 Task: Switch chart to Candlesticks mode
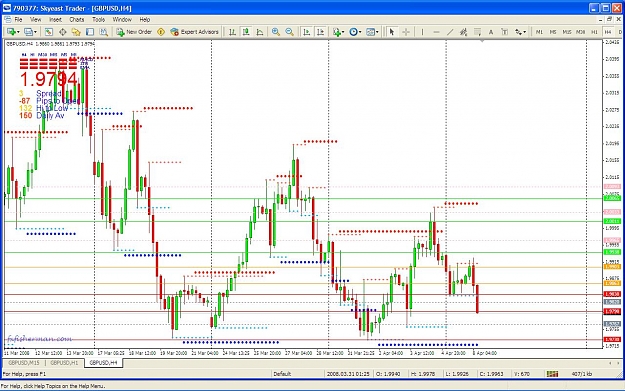[x=246, y=32]
